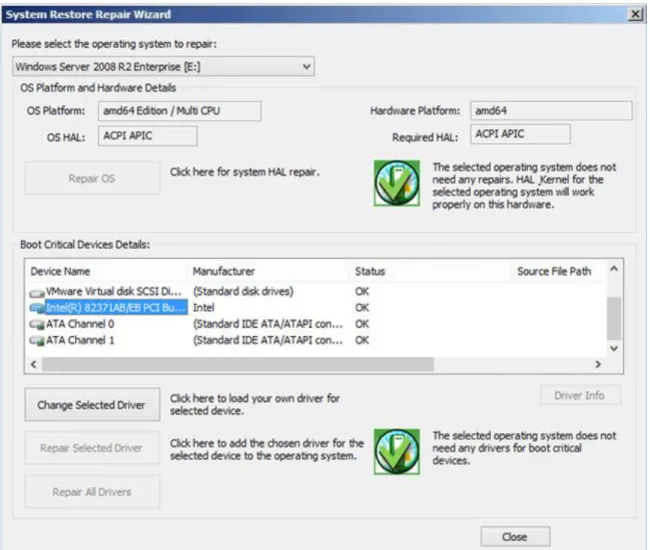Click the horizontal scrollbar left arrow
The width and height of the screenshot is (650, 550).
coord(34,364)
